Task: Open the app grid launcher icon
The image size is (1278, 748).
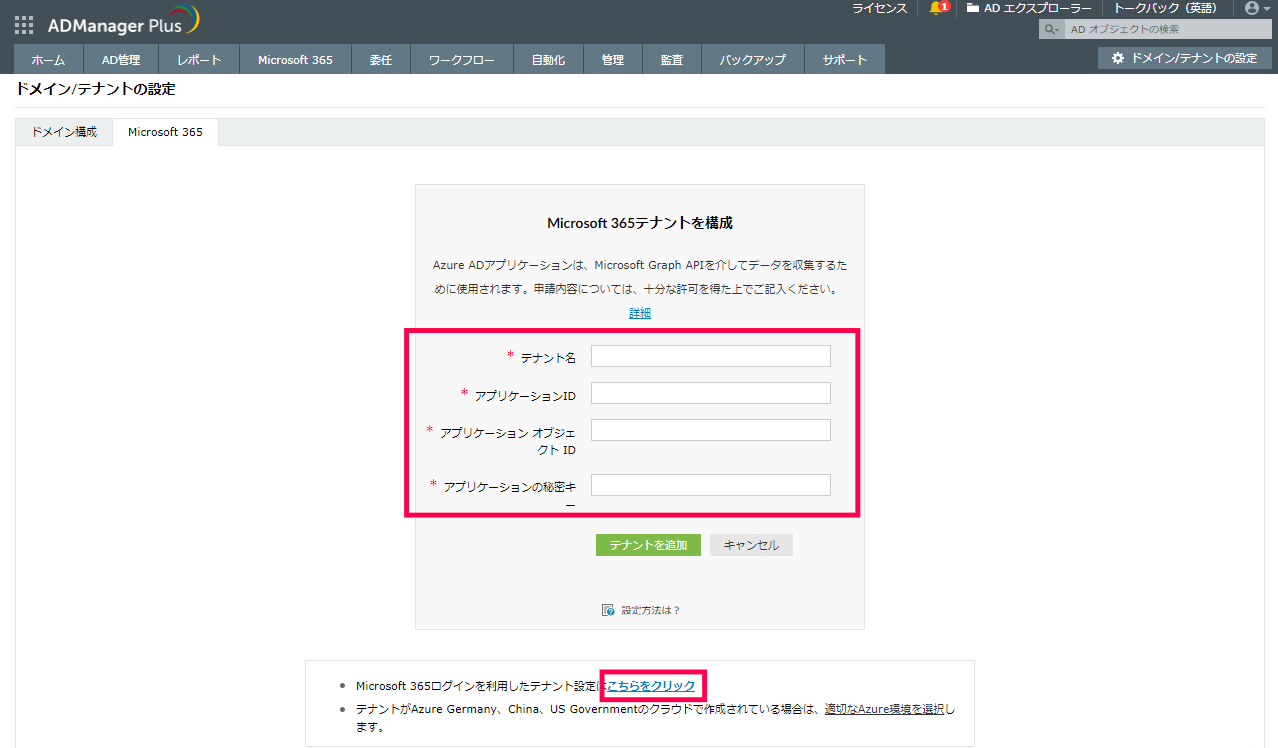Action: [x=24, y=25]
